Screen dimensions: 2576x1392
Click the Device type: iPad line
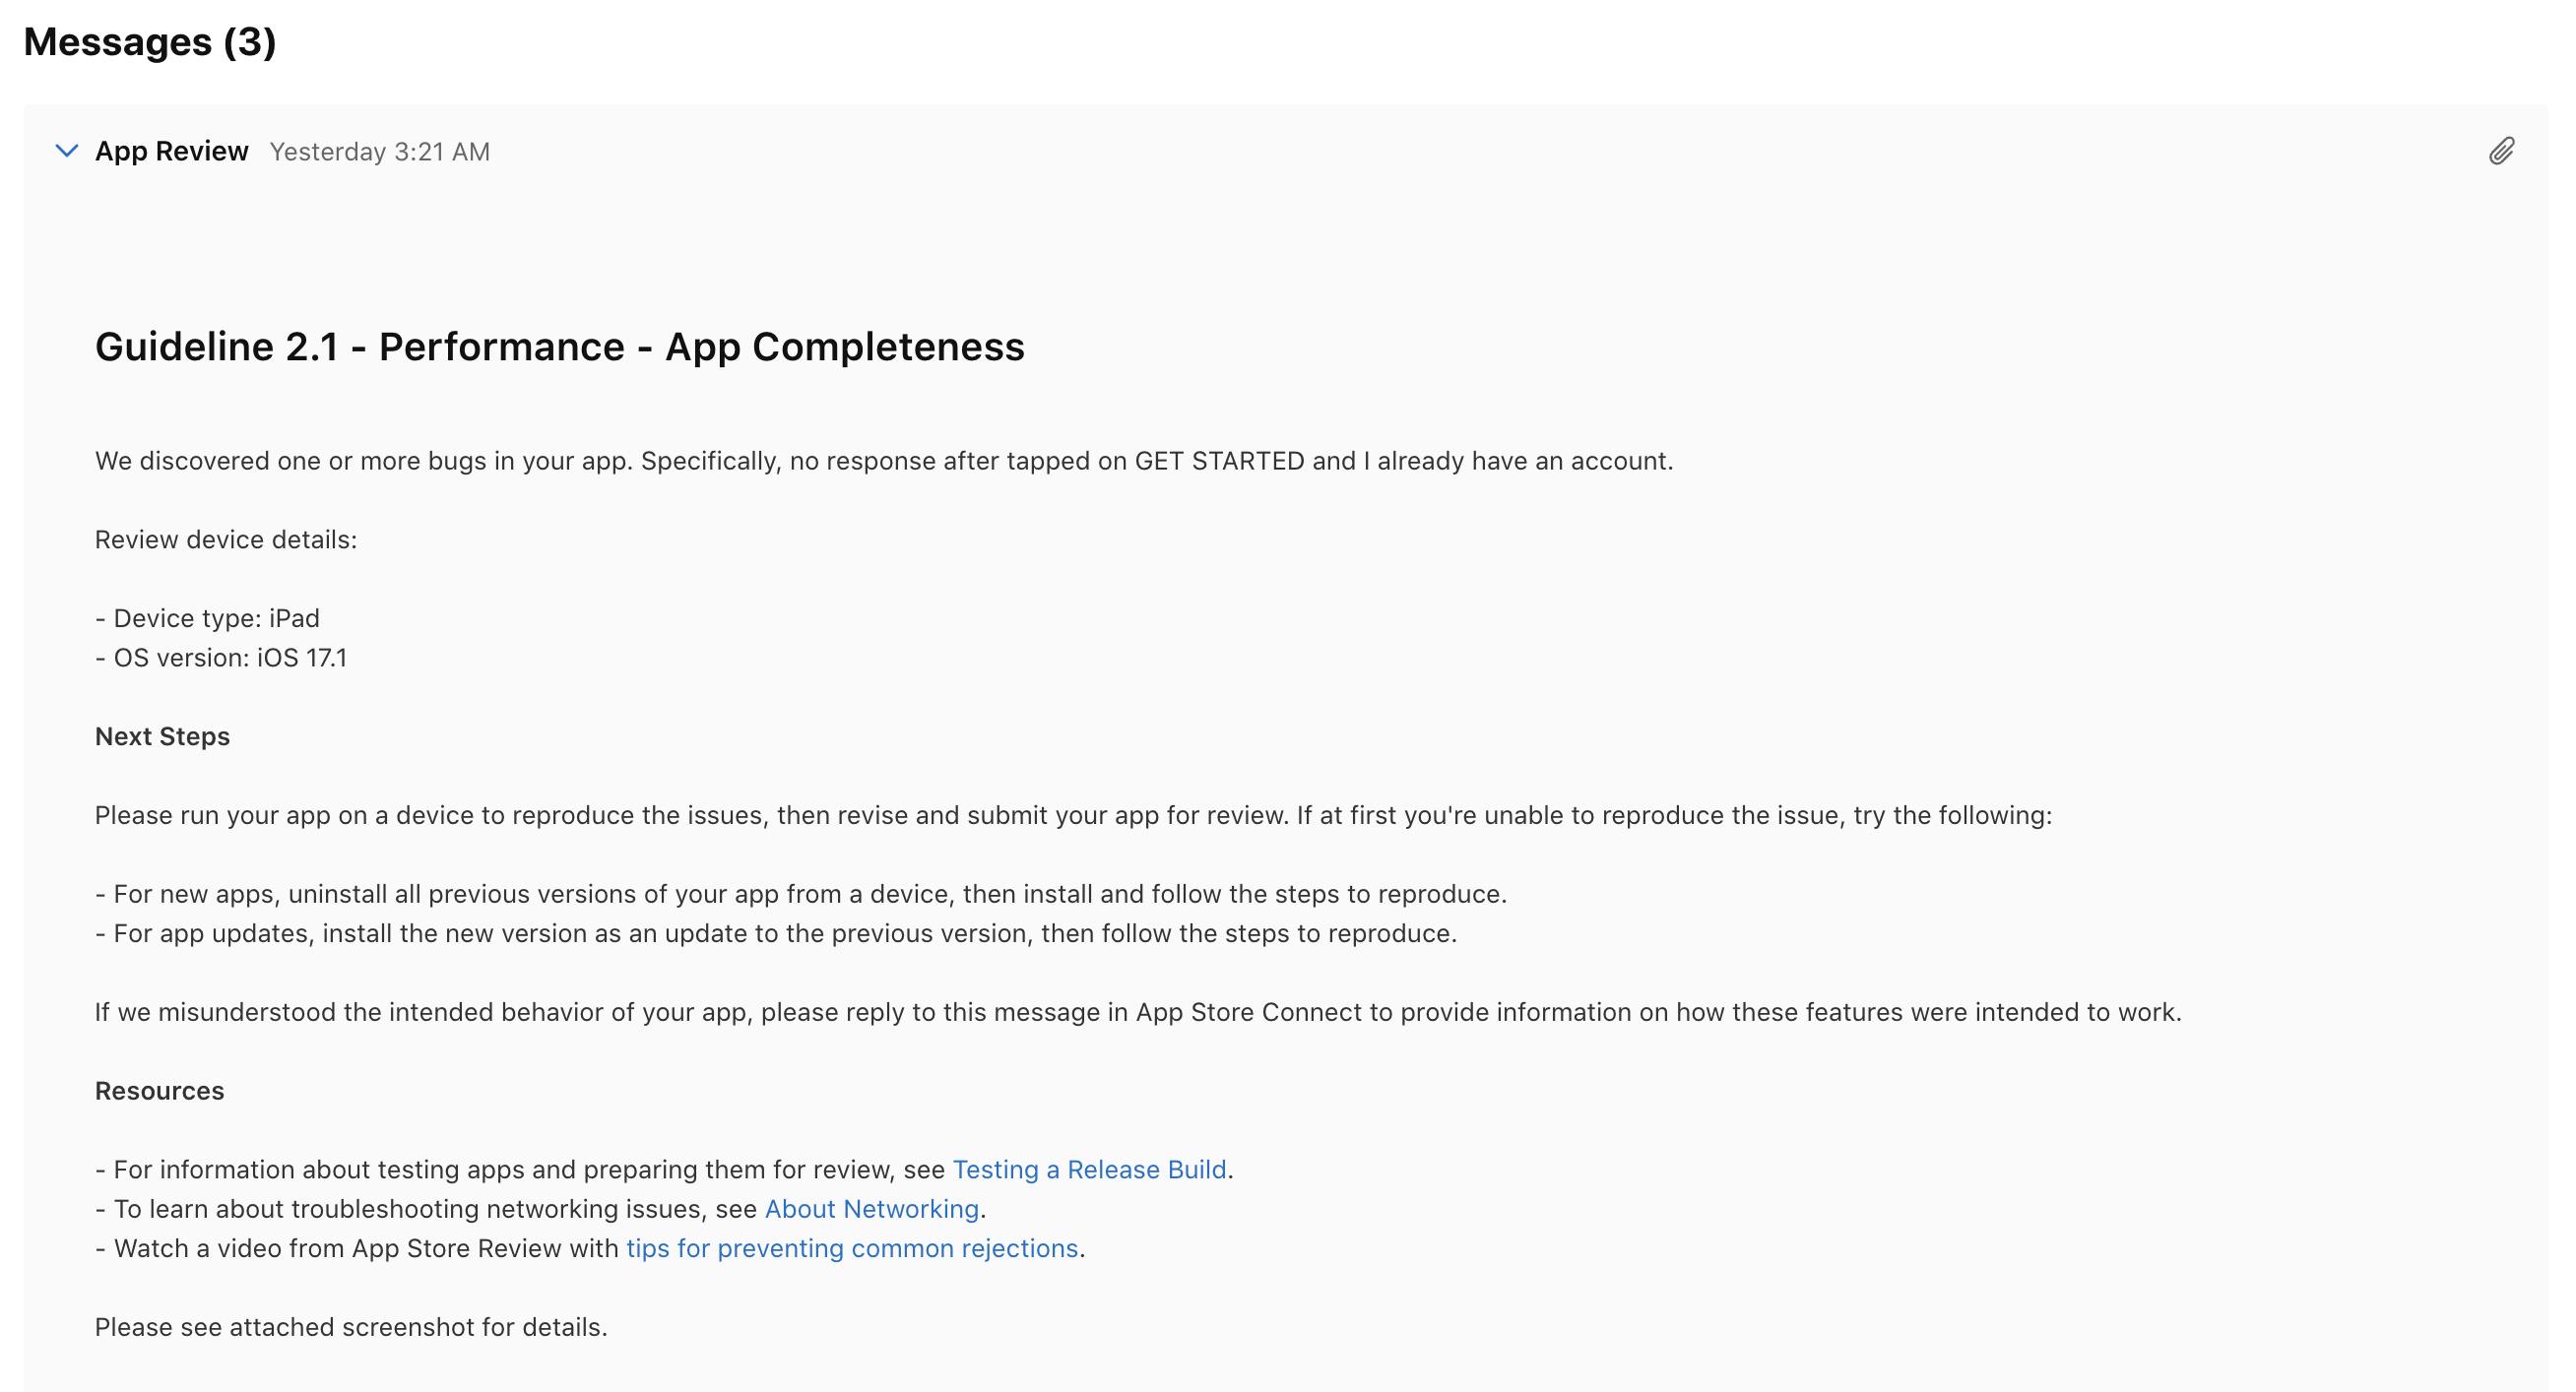point(207,618)
